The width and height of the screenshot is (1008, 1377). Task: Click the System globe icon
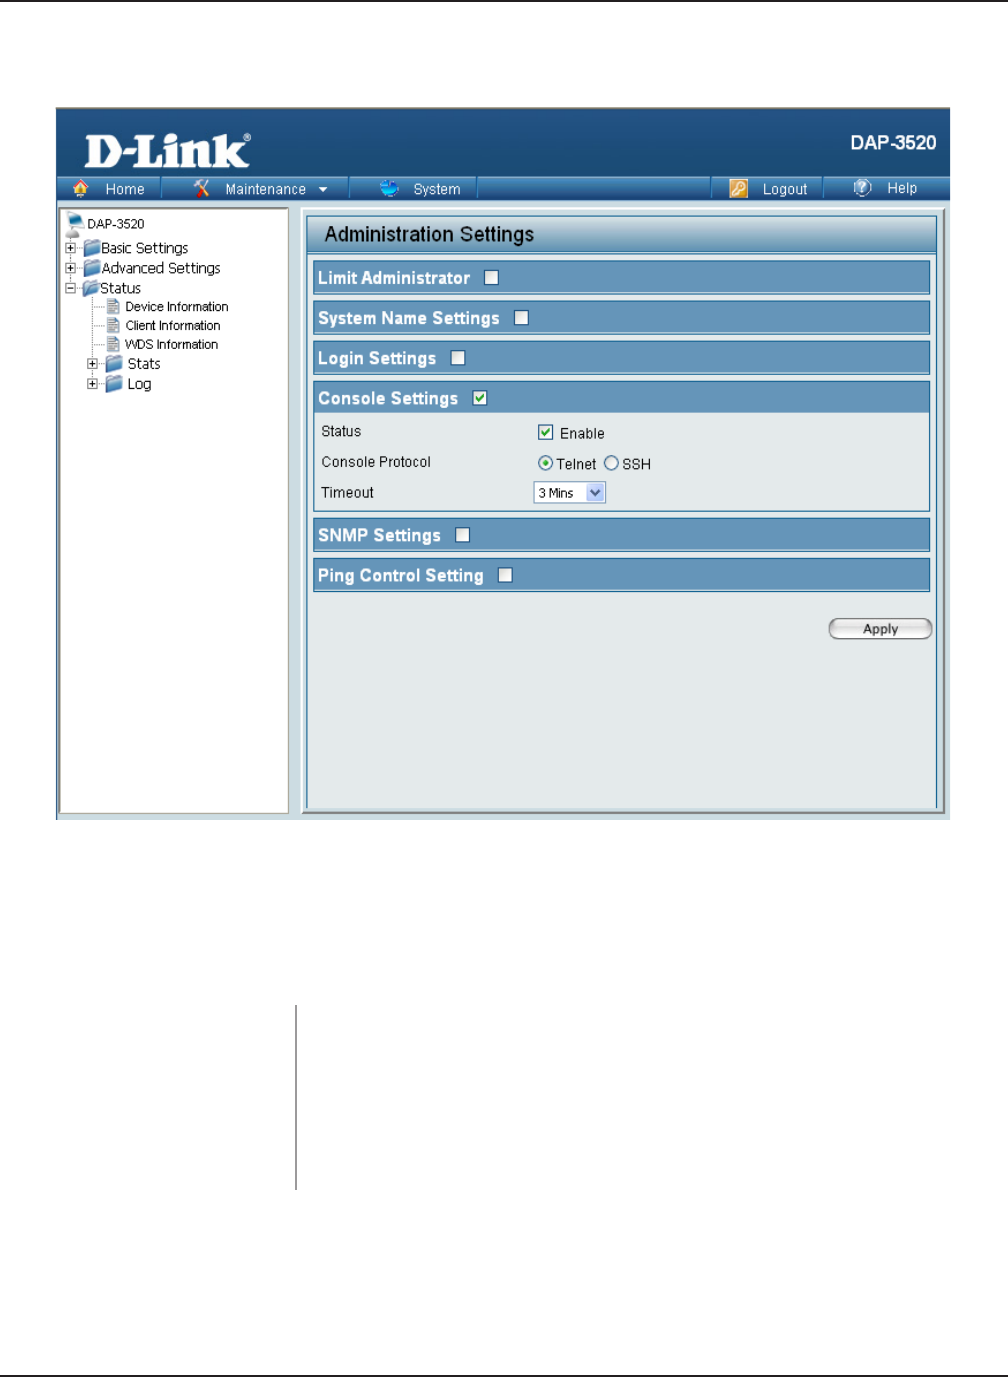pos(389,188)
